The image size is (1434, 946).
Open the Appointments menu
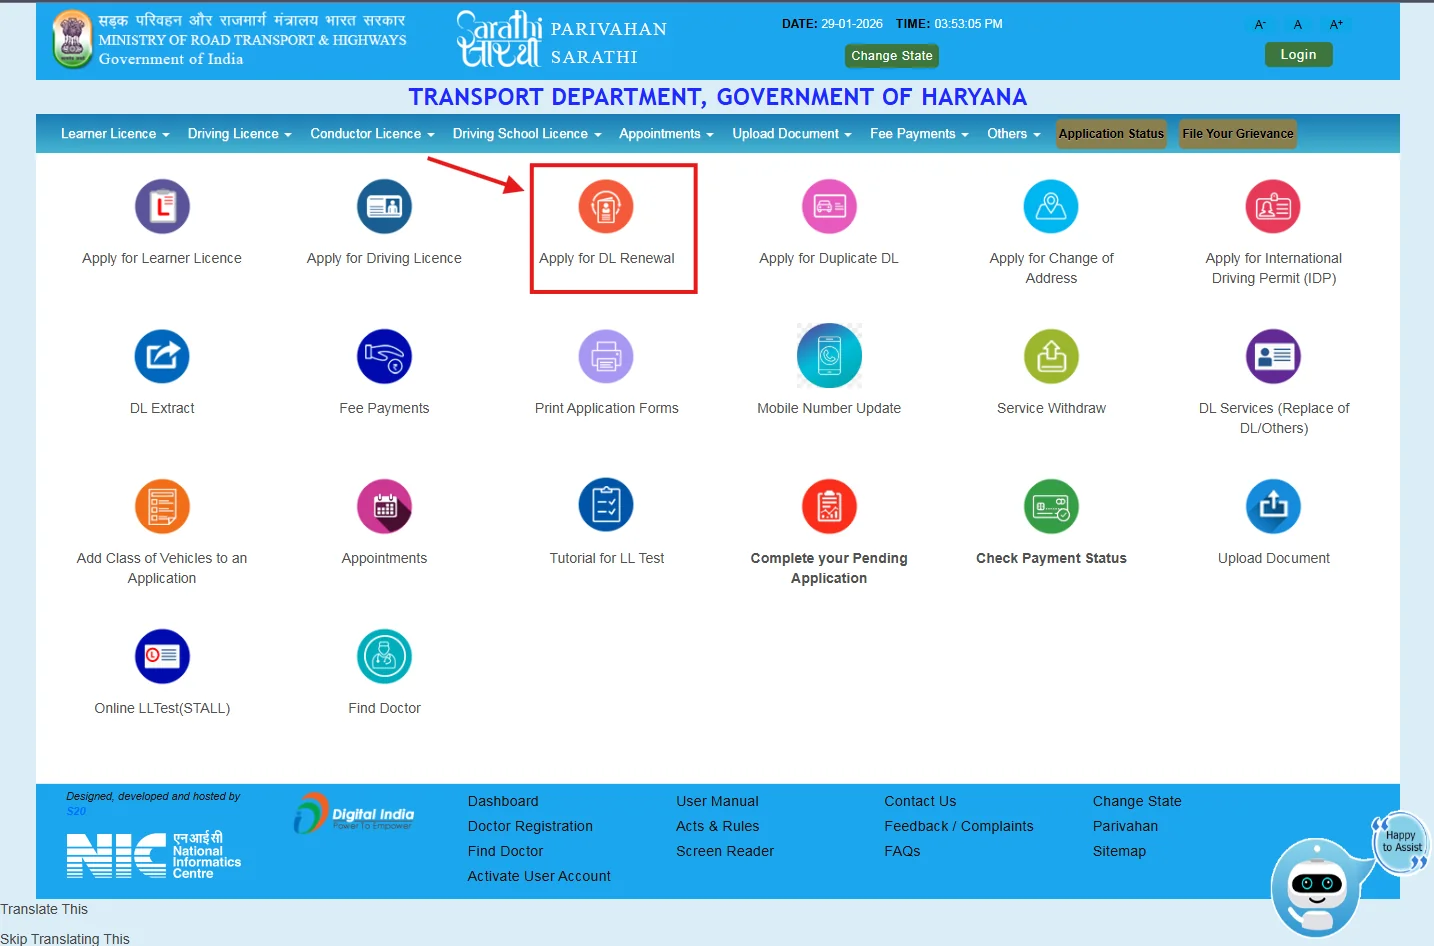(665, 133)
